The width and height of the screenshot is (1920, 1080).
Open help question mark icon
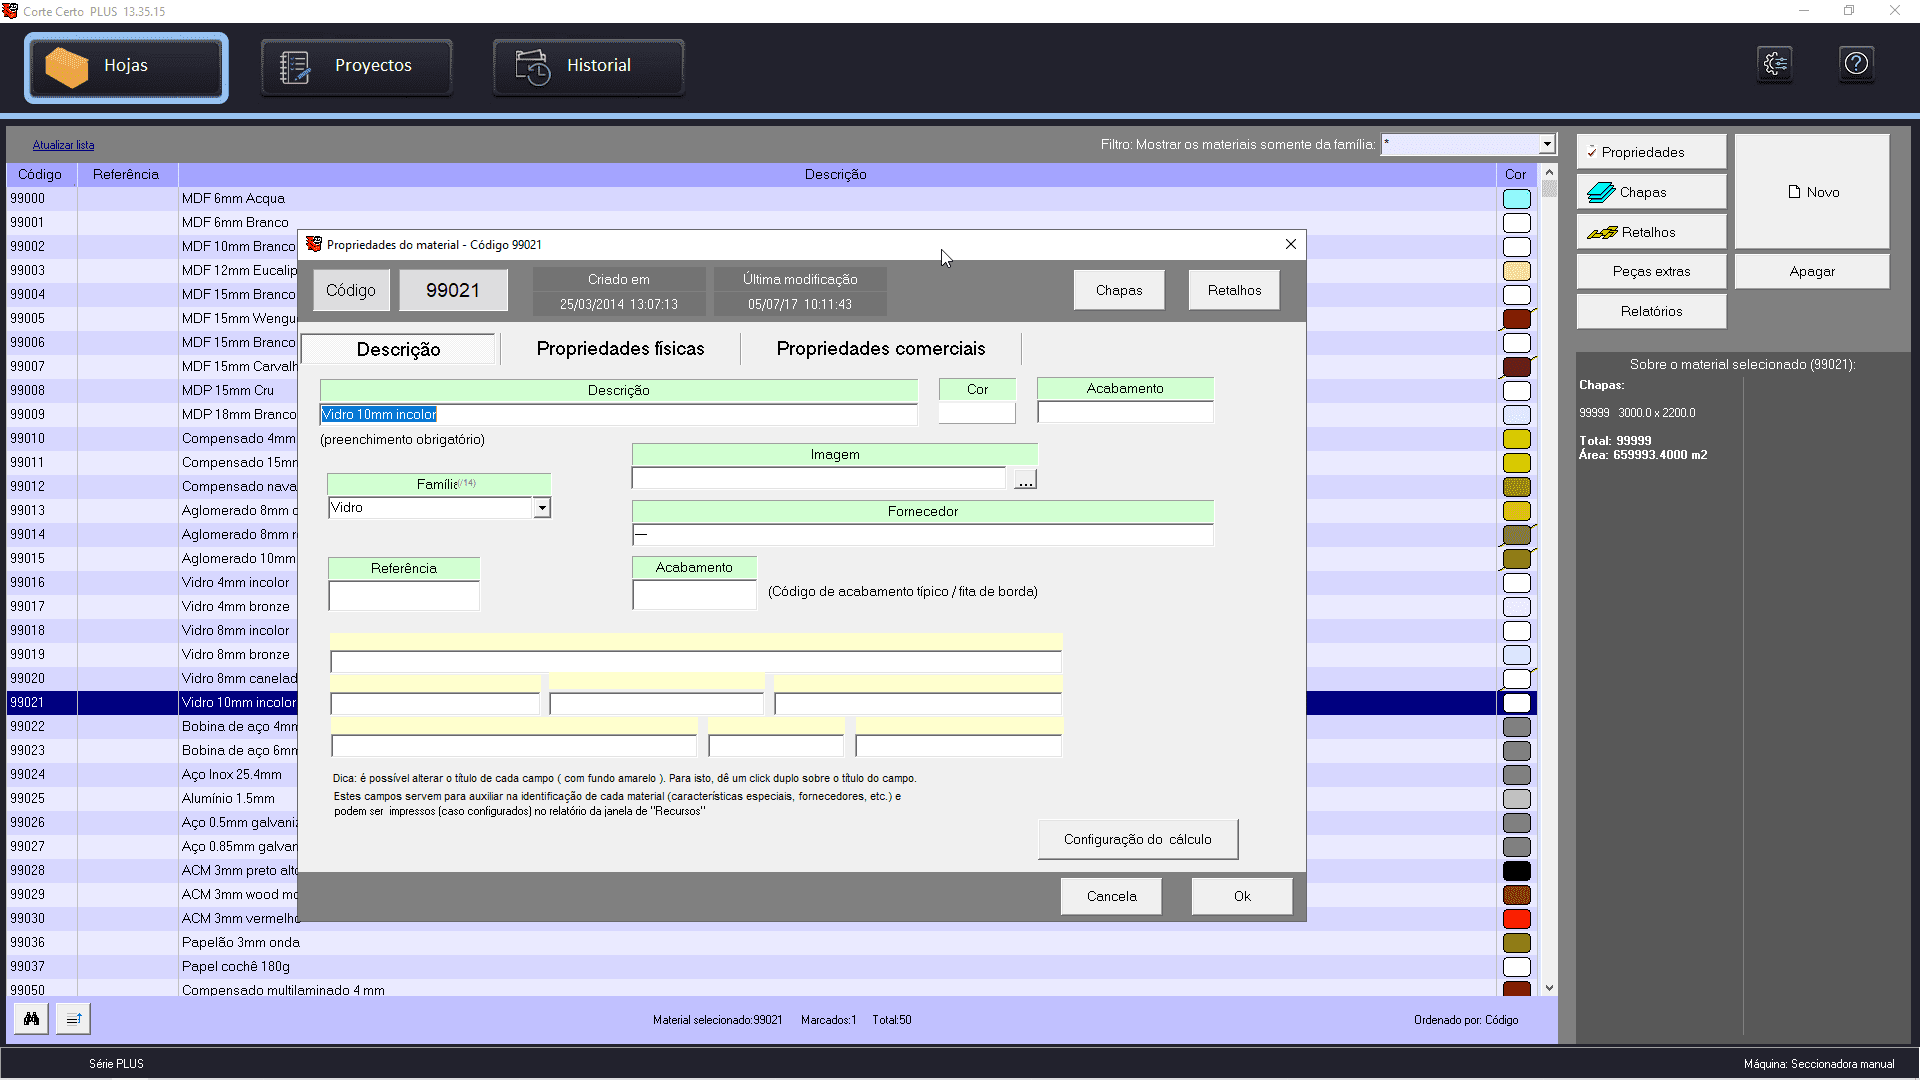coord(1856,64)
